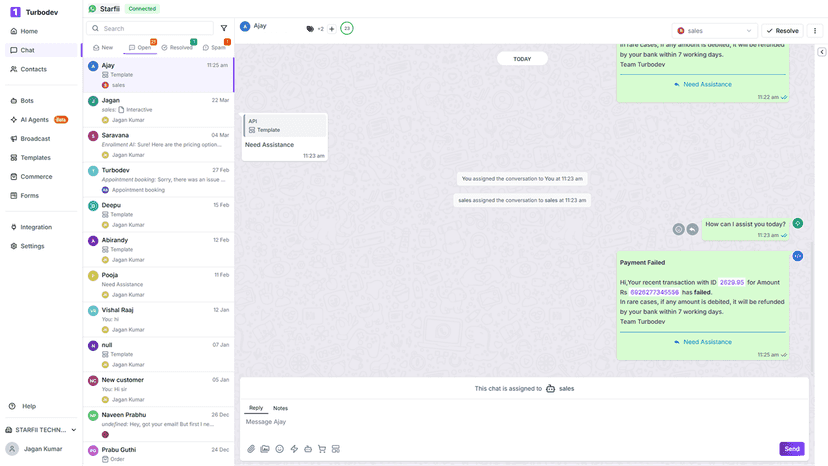The height and width of the screenshot is (466, 828).
Task: Click the lower Need Assistance reply button
Action: 703,342
